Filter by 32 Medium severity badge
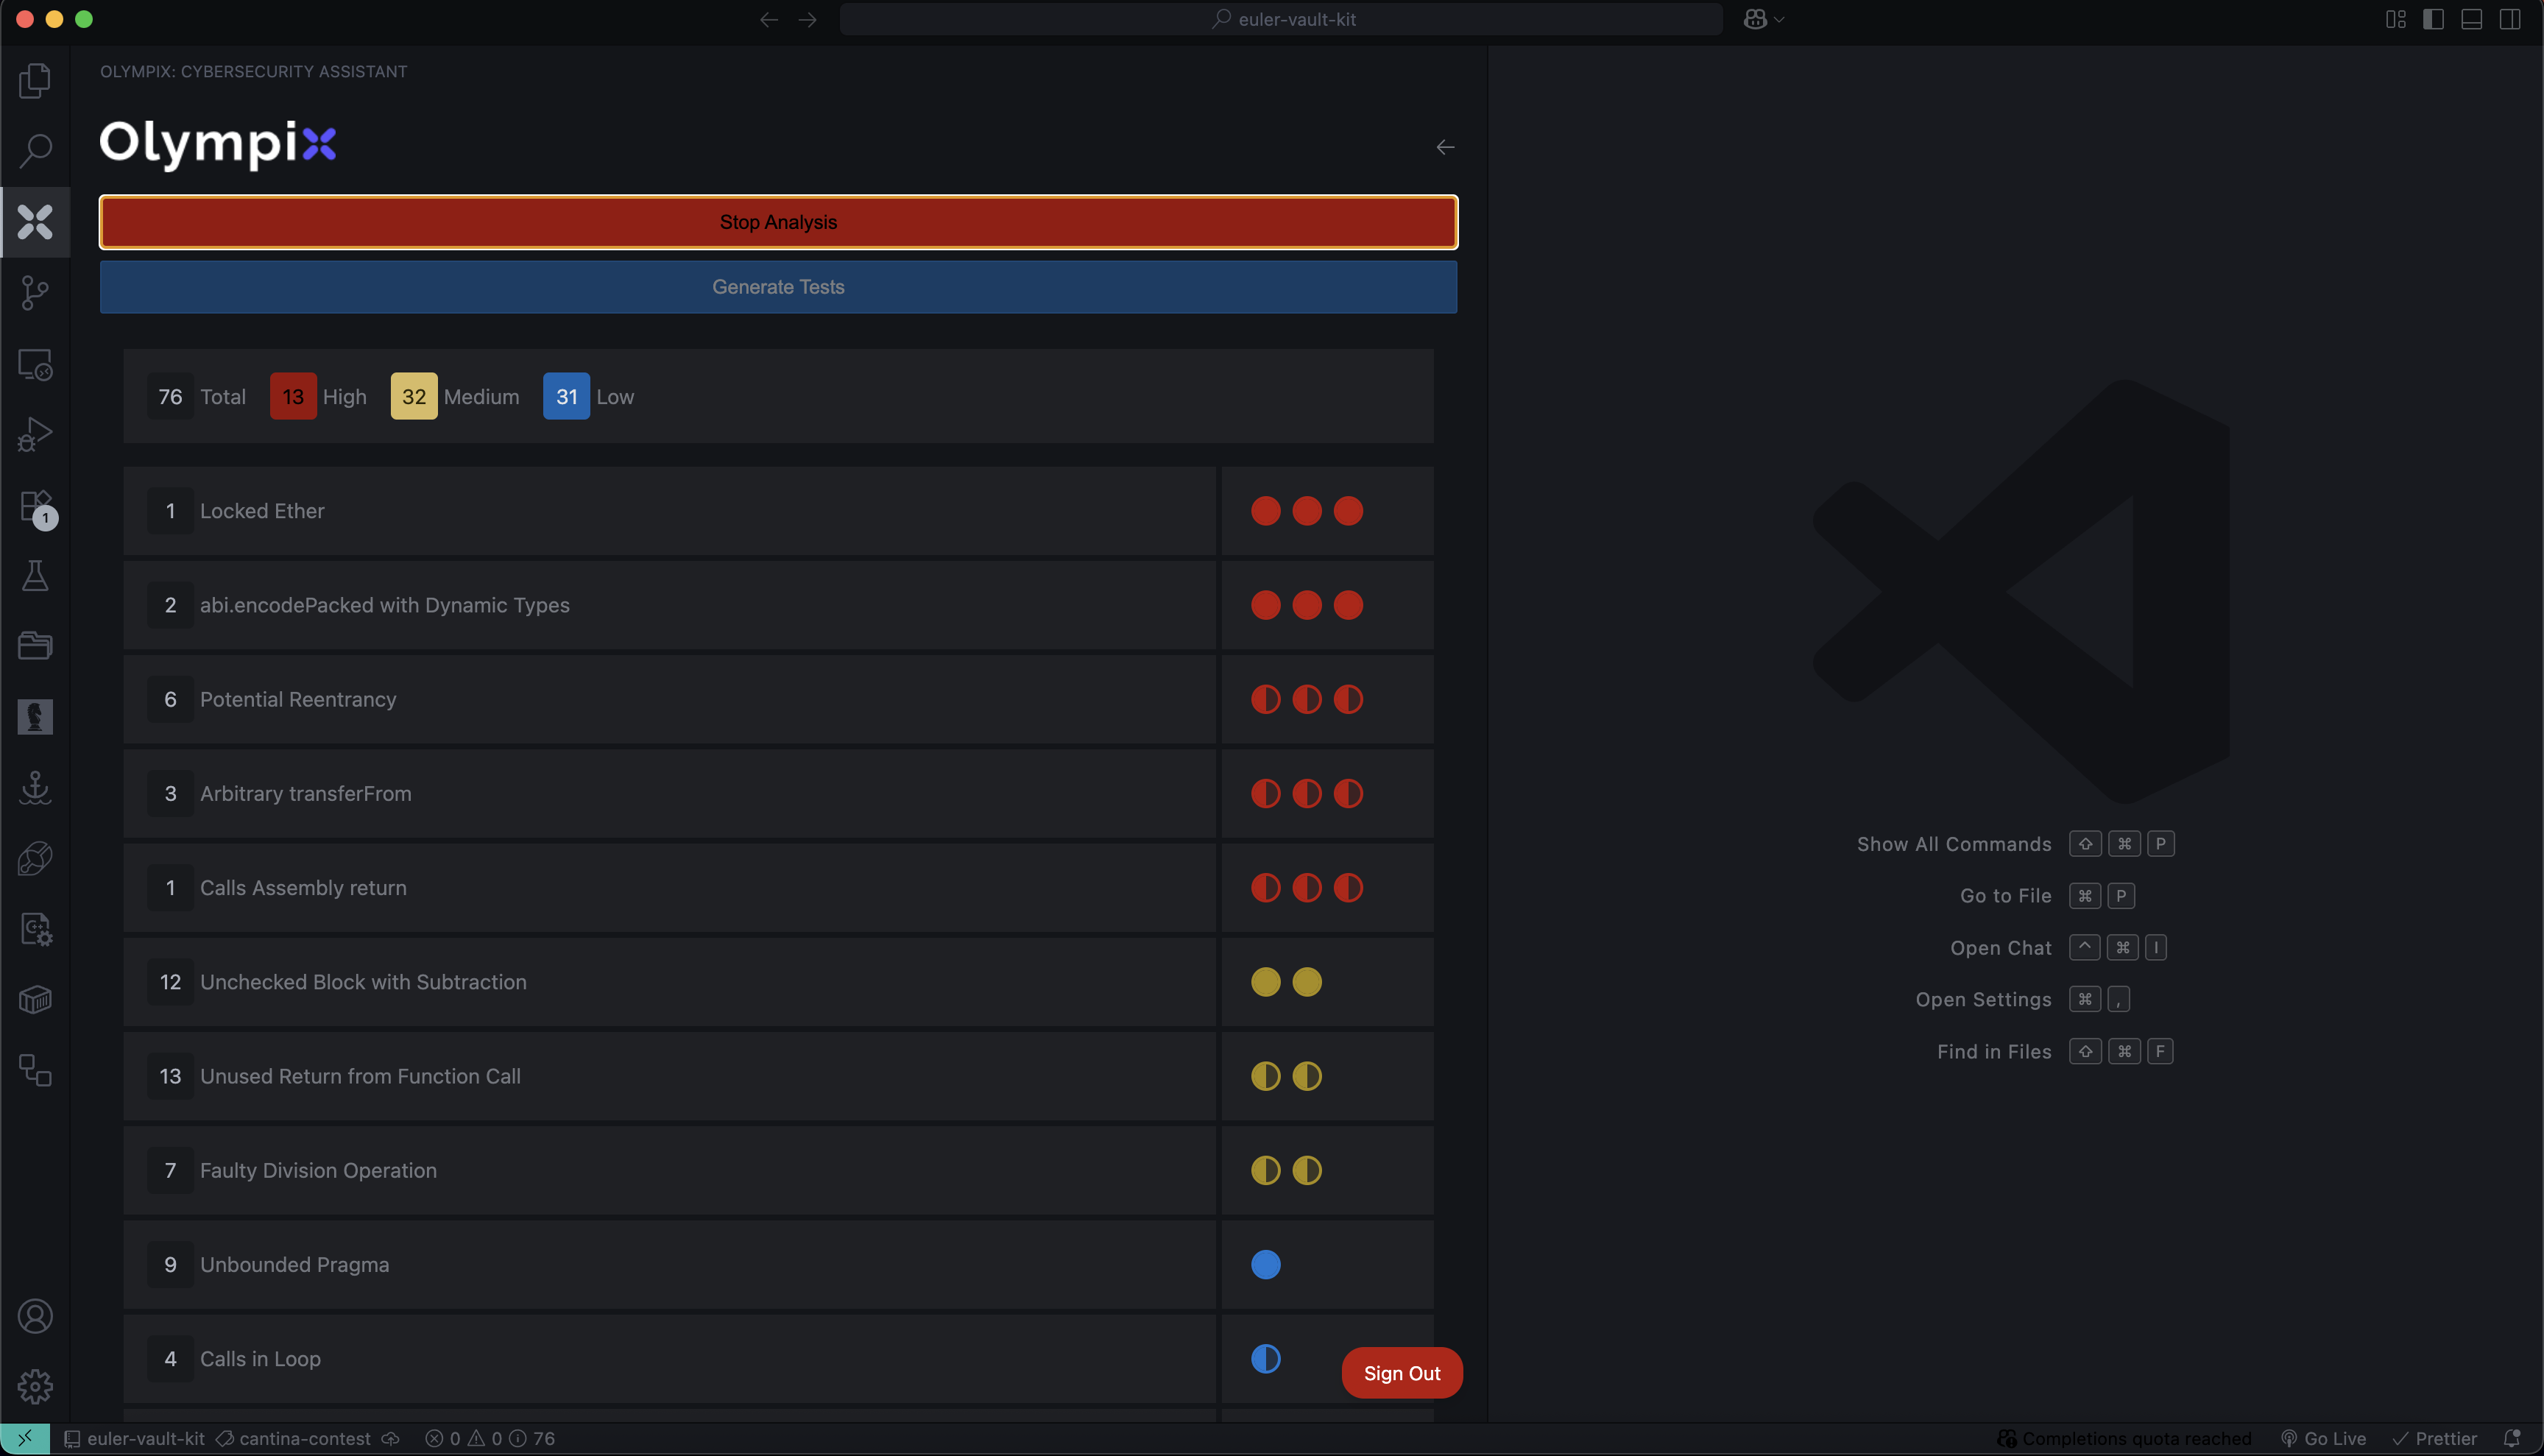Screen dimensions: 2544x1456 point(414,396)
